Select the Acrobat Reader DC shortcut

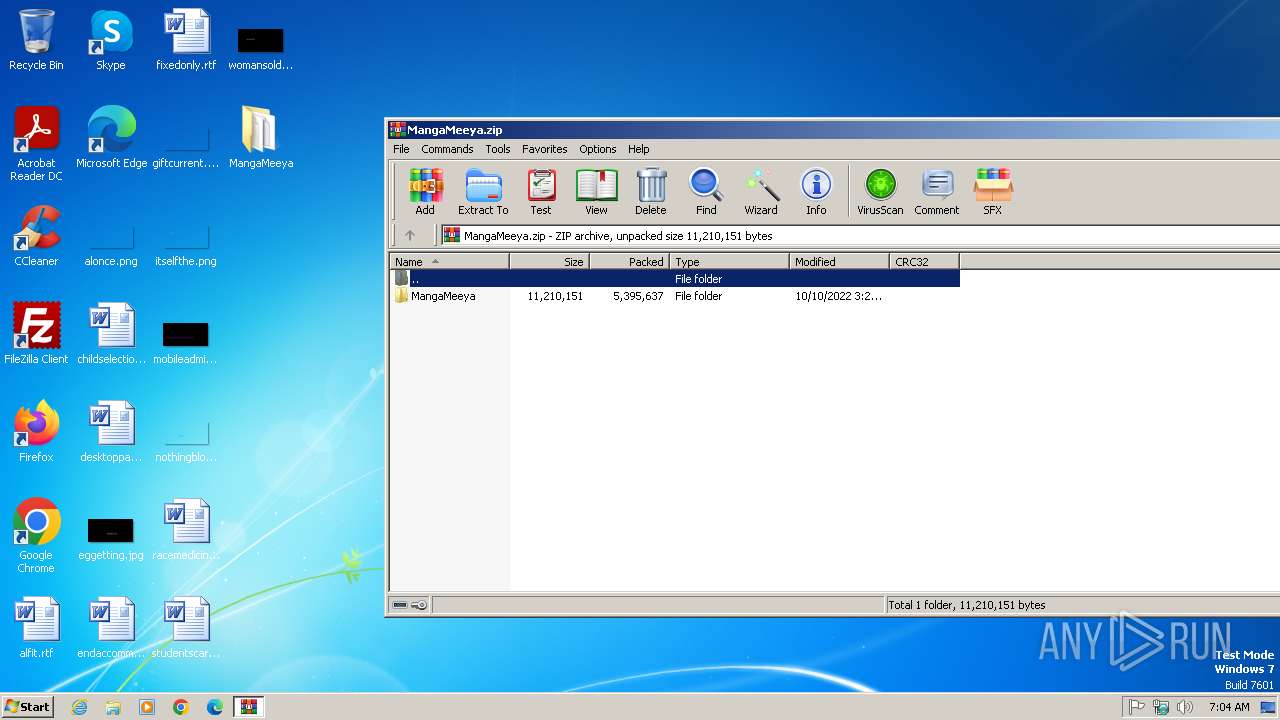36,144
